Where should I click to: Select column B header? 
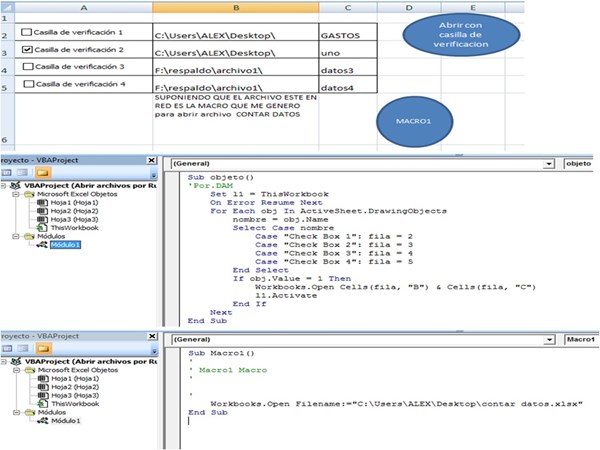(x=236, y=7)
